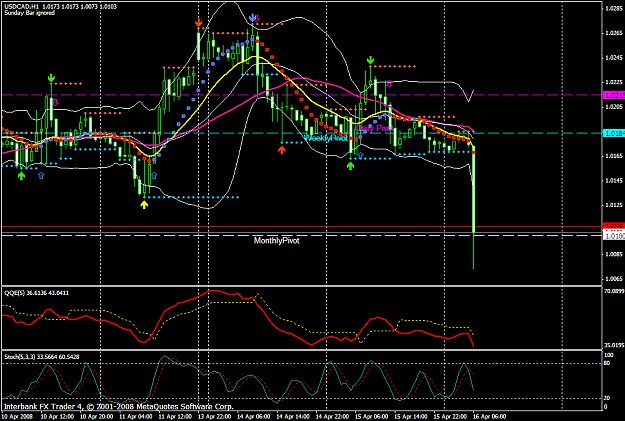Click the 1.0125 price axis label

(x=614, y=205)
